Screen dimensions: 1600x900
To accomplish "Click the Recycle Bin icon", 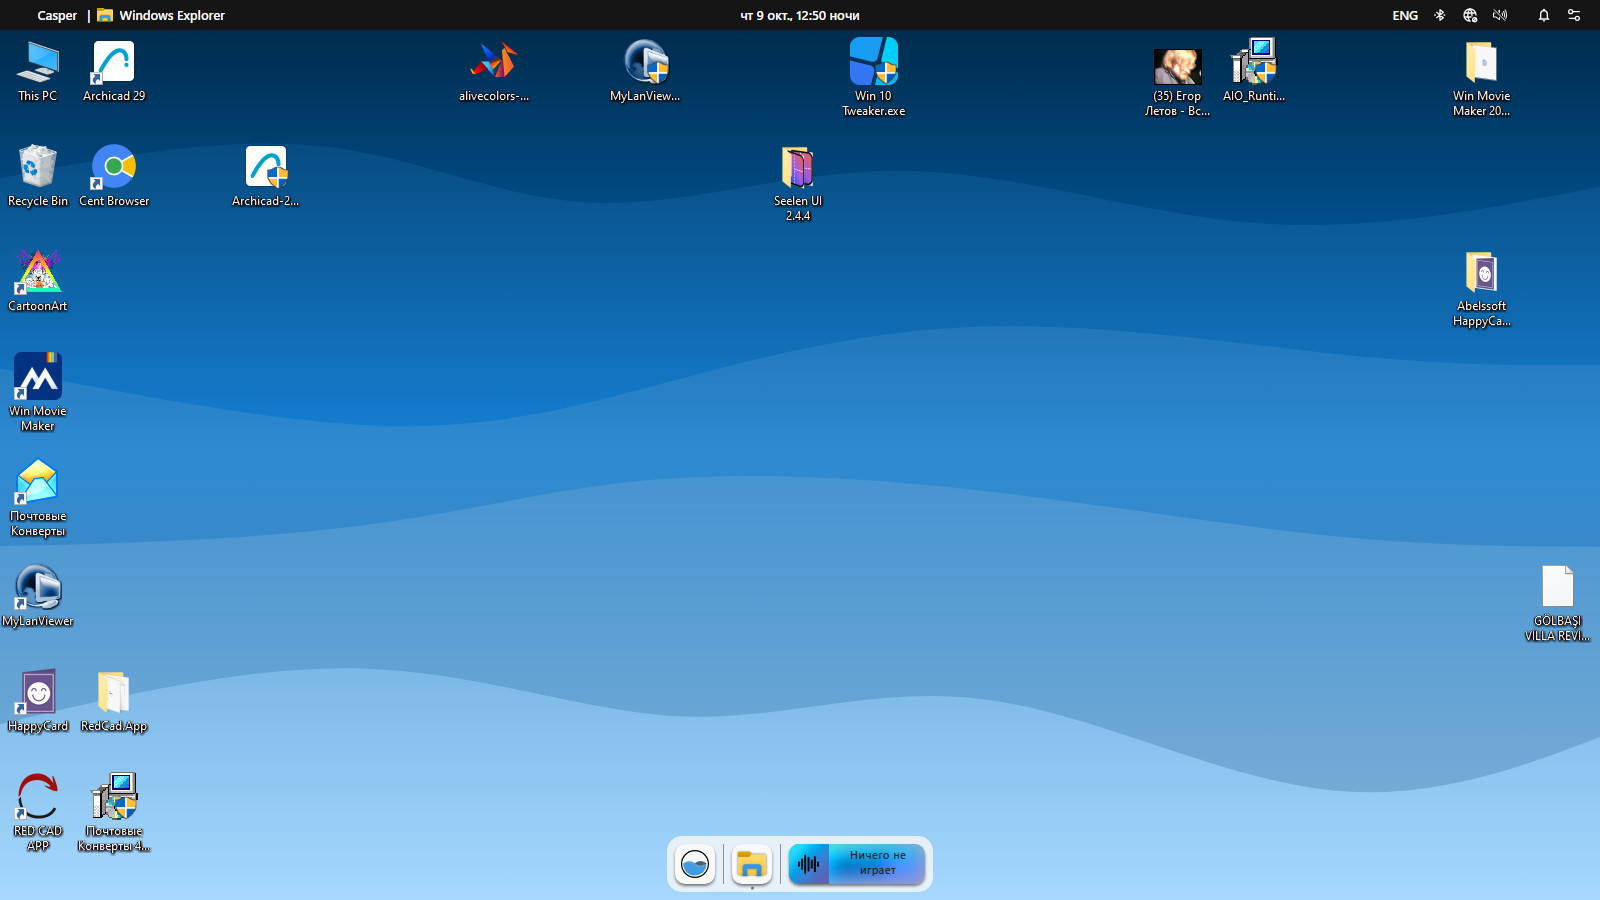I will [x=38, y=168].
